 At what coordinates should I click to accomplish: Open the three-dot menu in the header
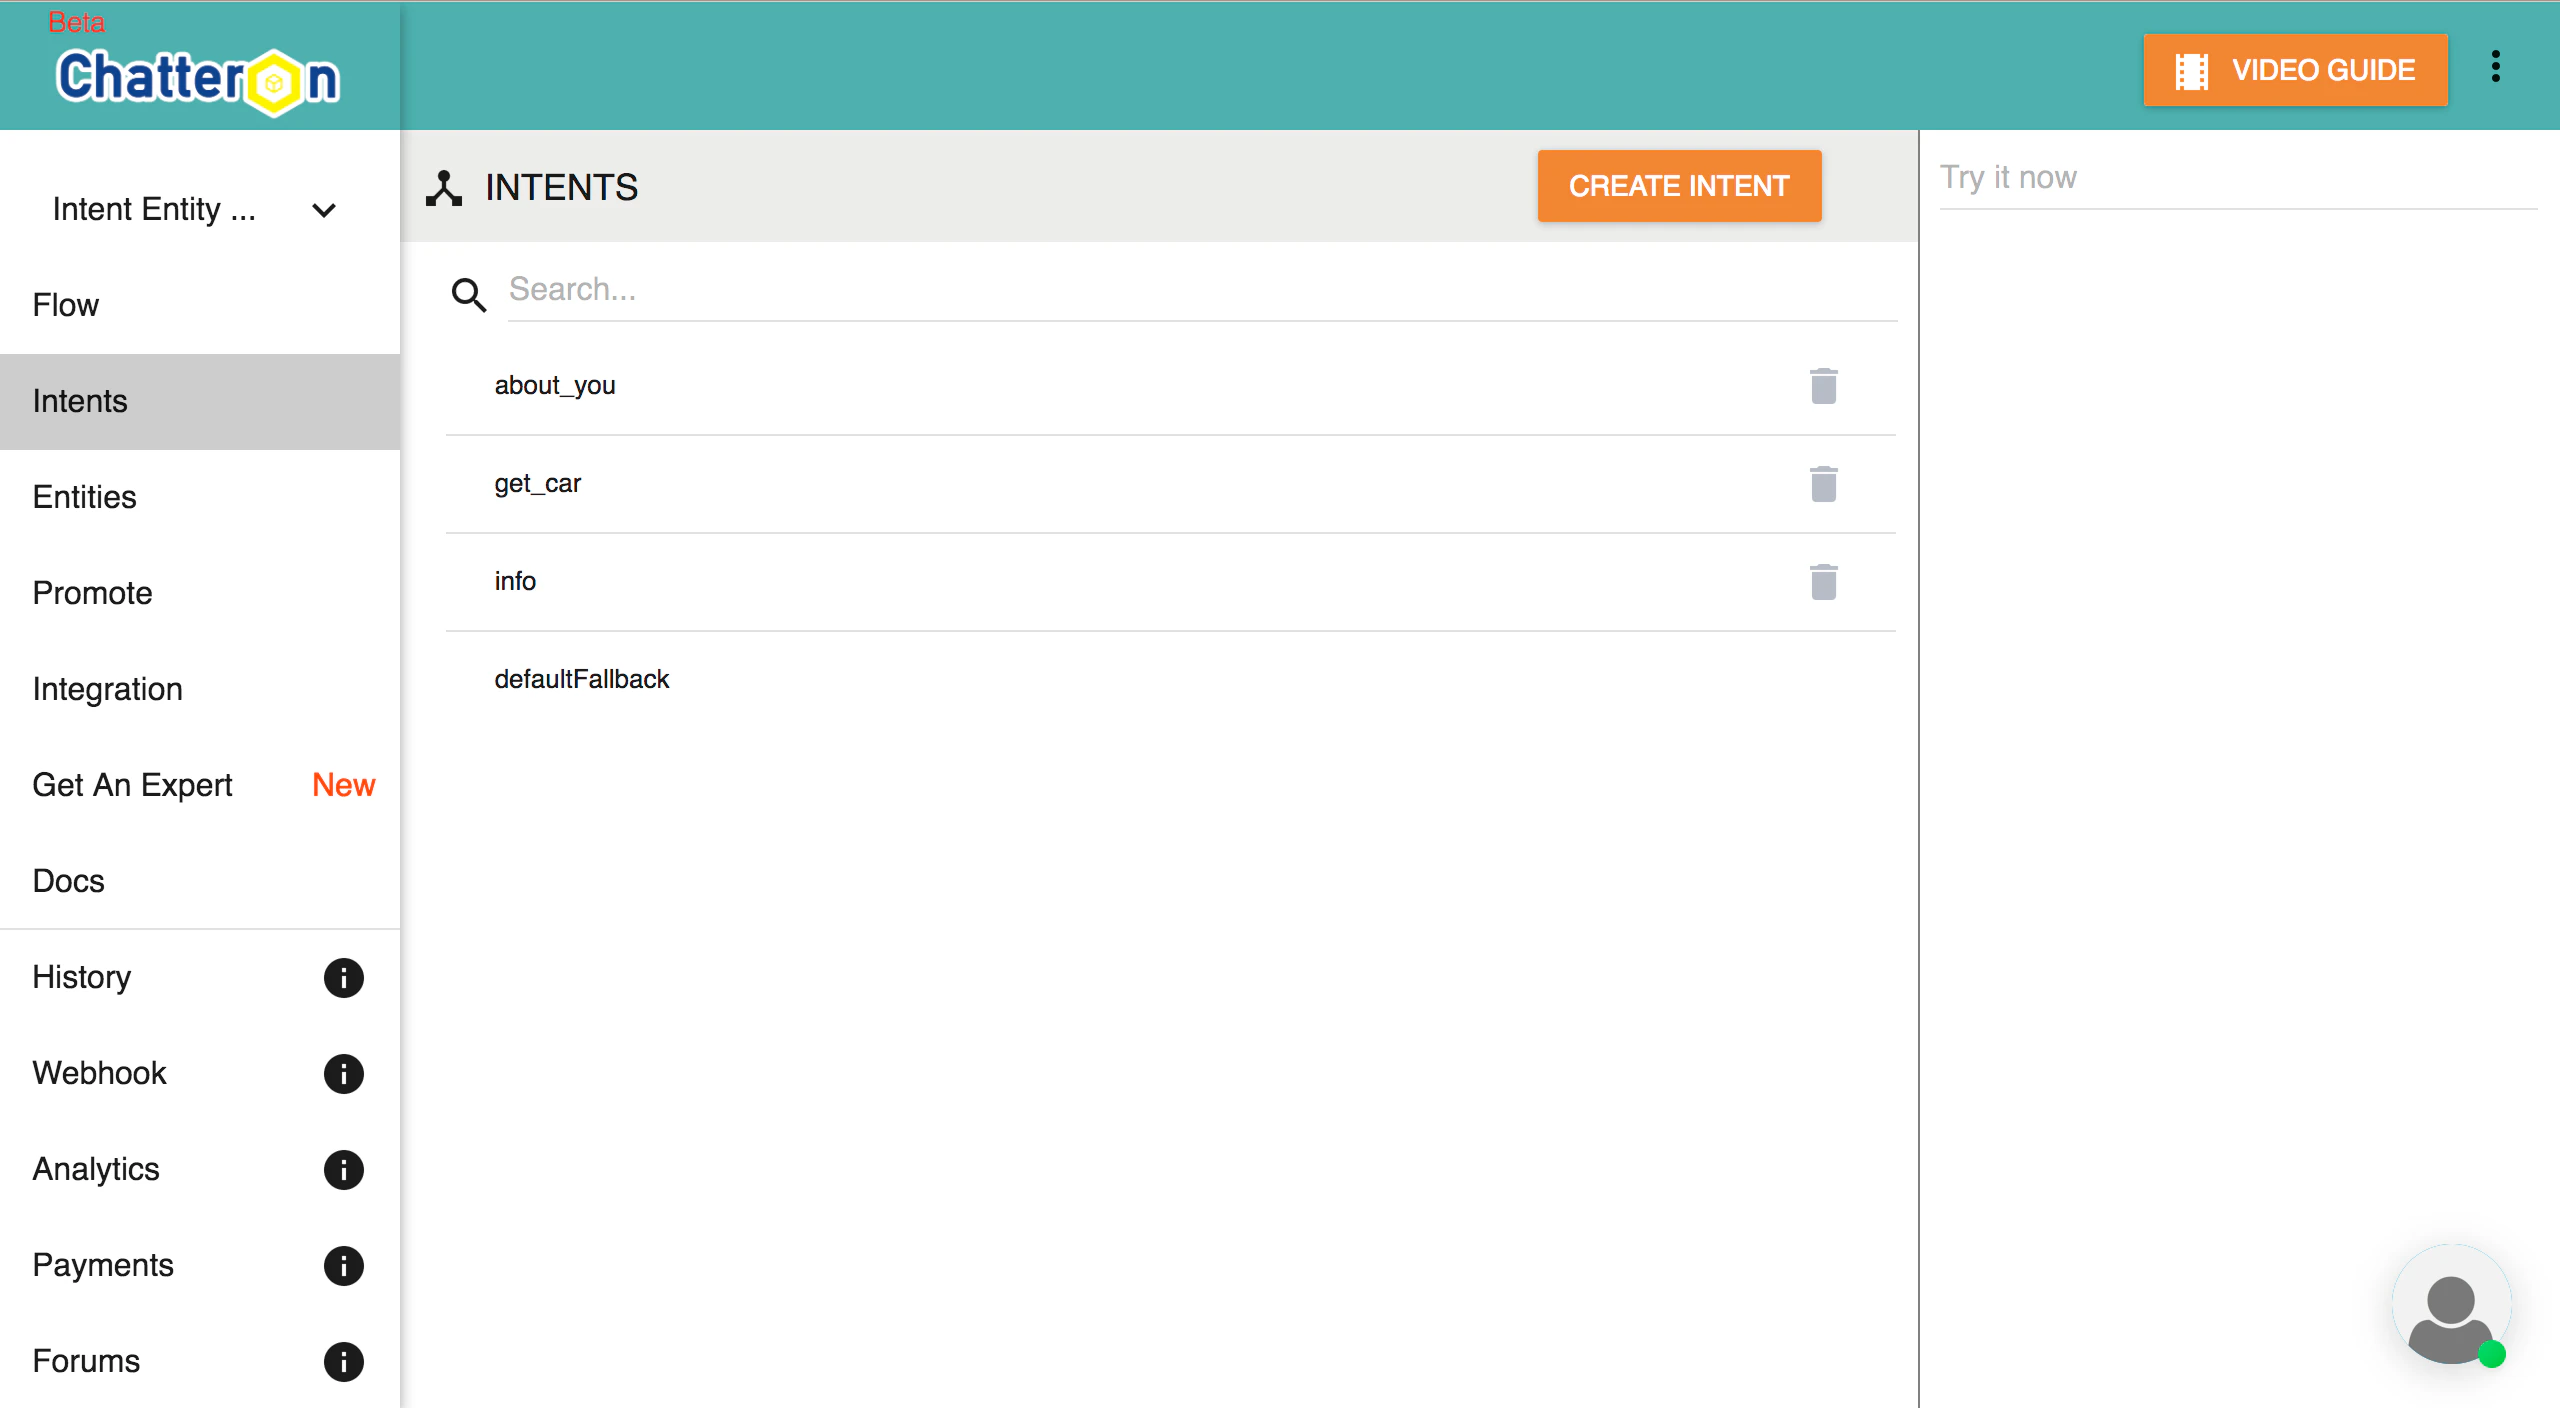click(x=2495, y=67)
